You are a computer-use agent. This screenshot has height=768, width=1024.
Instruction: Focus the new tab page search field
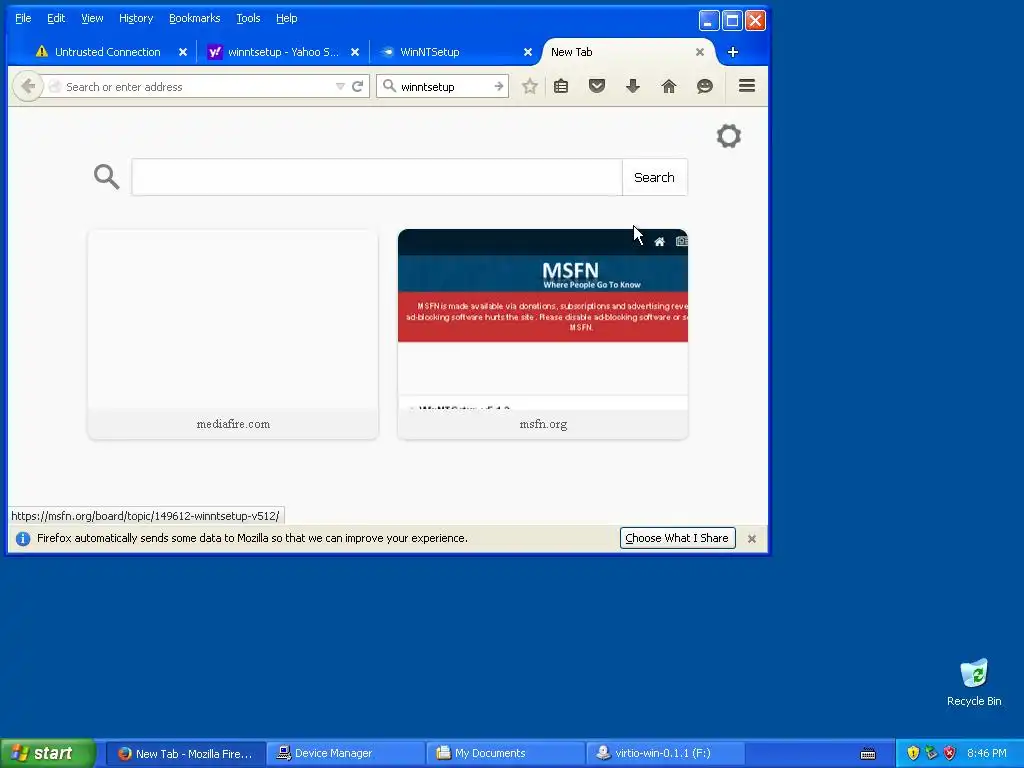[377, 177]
